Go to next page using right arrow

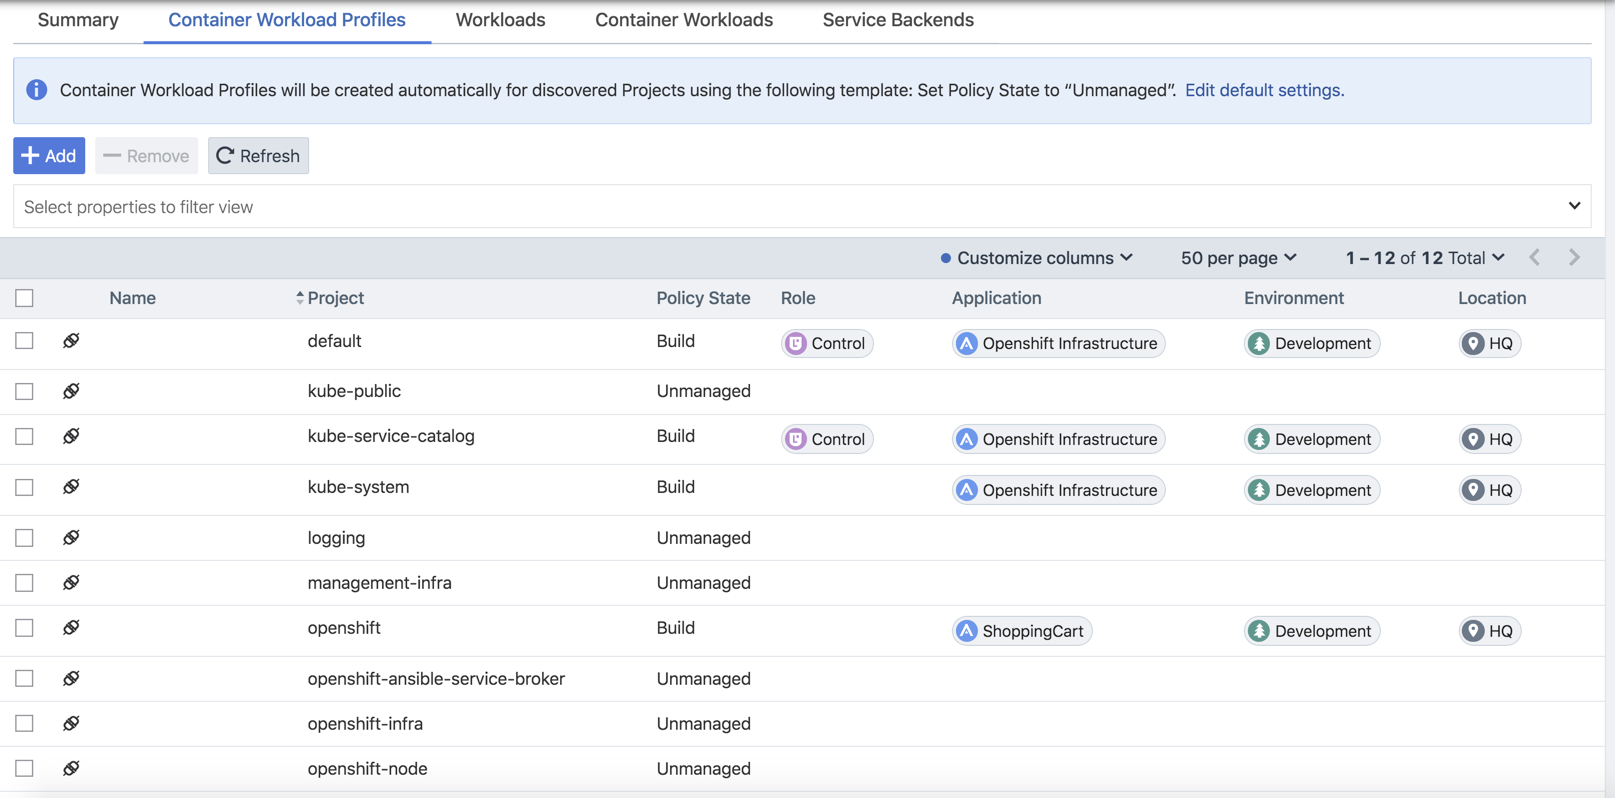[x=1574, y=258]
